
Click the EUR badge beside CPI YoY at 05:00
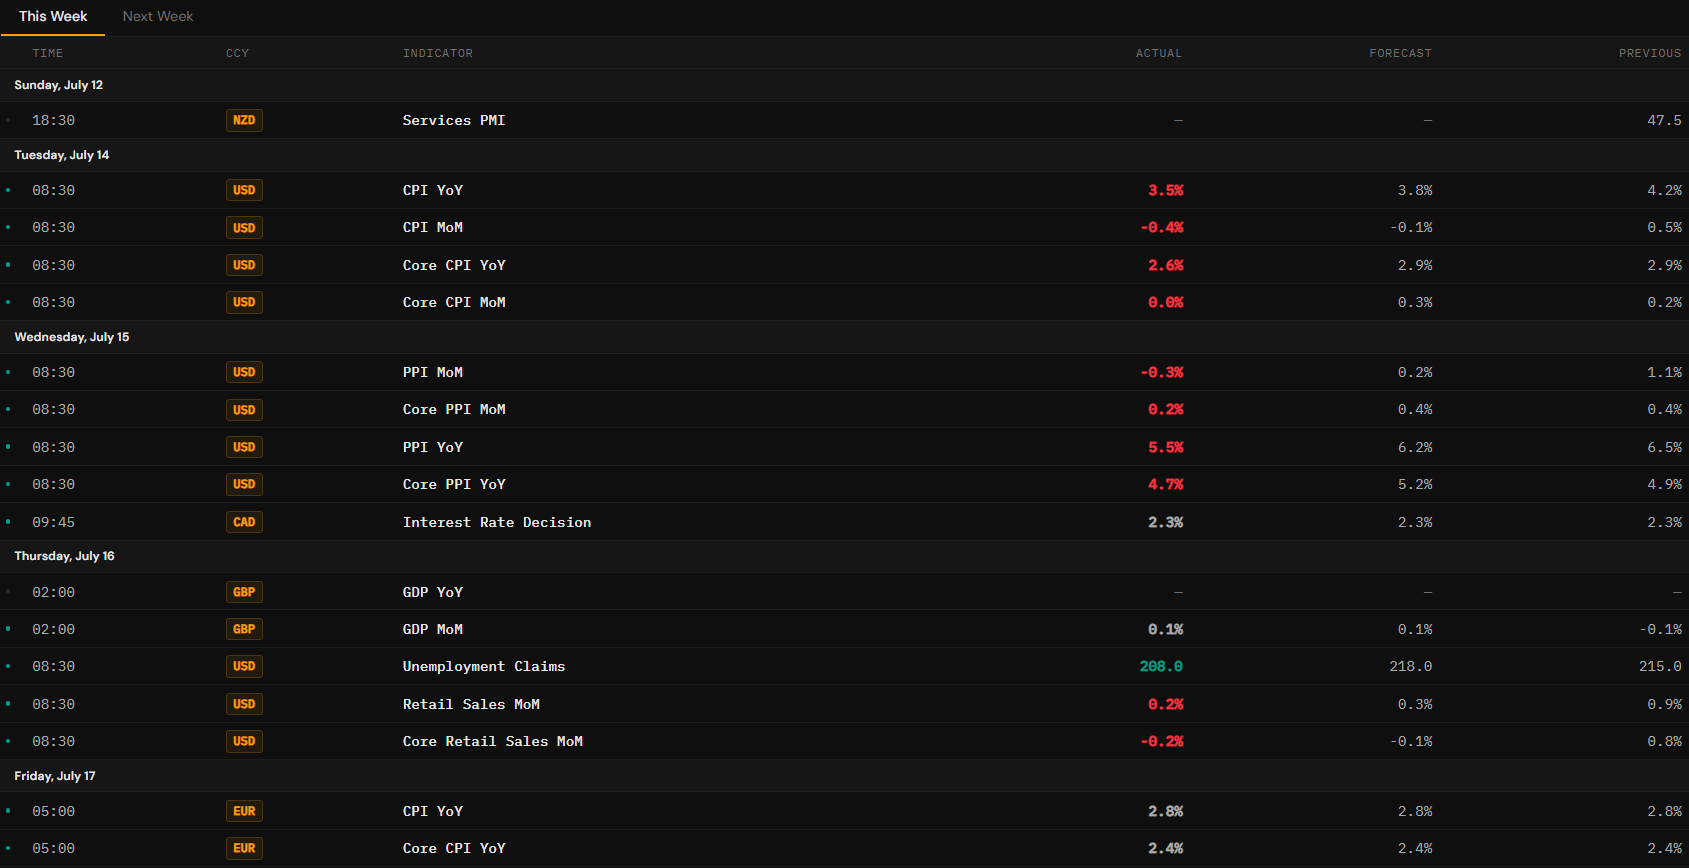click(x=244, y=811)
